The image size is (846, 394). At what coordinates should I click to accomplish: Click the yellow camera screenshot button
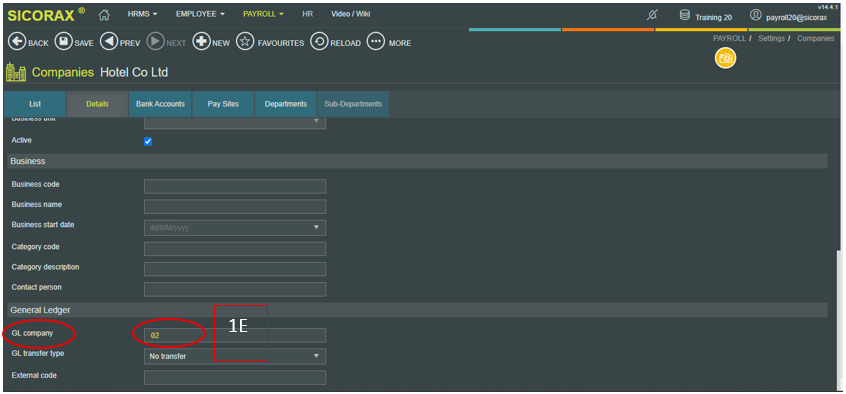pos(726,58)
